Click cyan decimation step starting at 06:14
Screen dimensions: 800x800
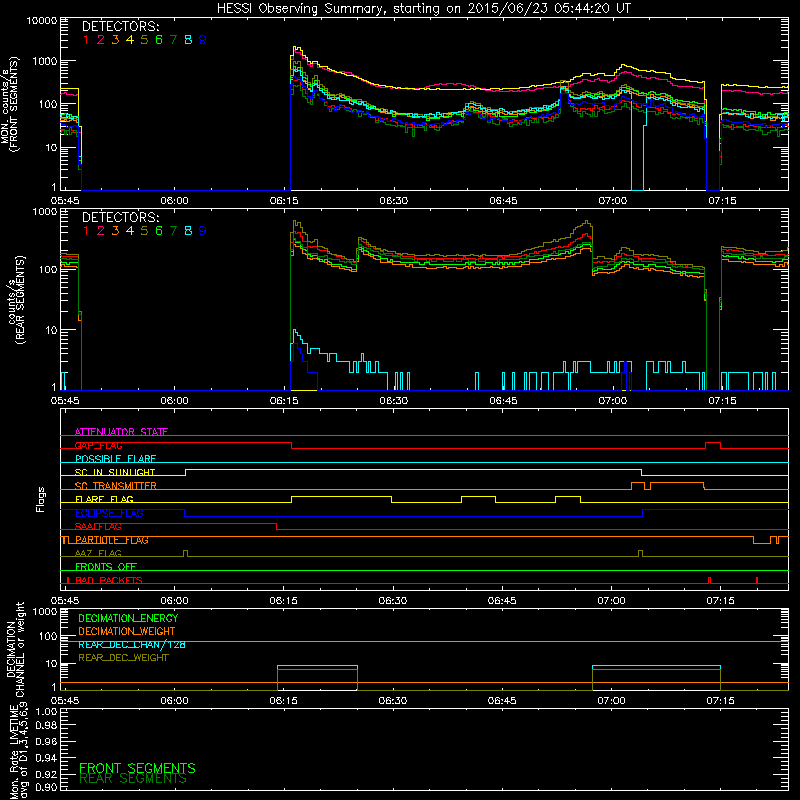pyautogui.click(x=317, y=666)
